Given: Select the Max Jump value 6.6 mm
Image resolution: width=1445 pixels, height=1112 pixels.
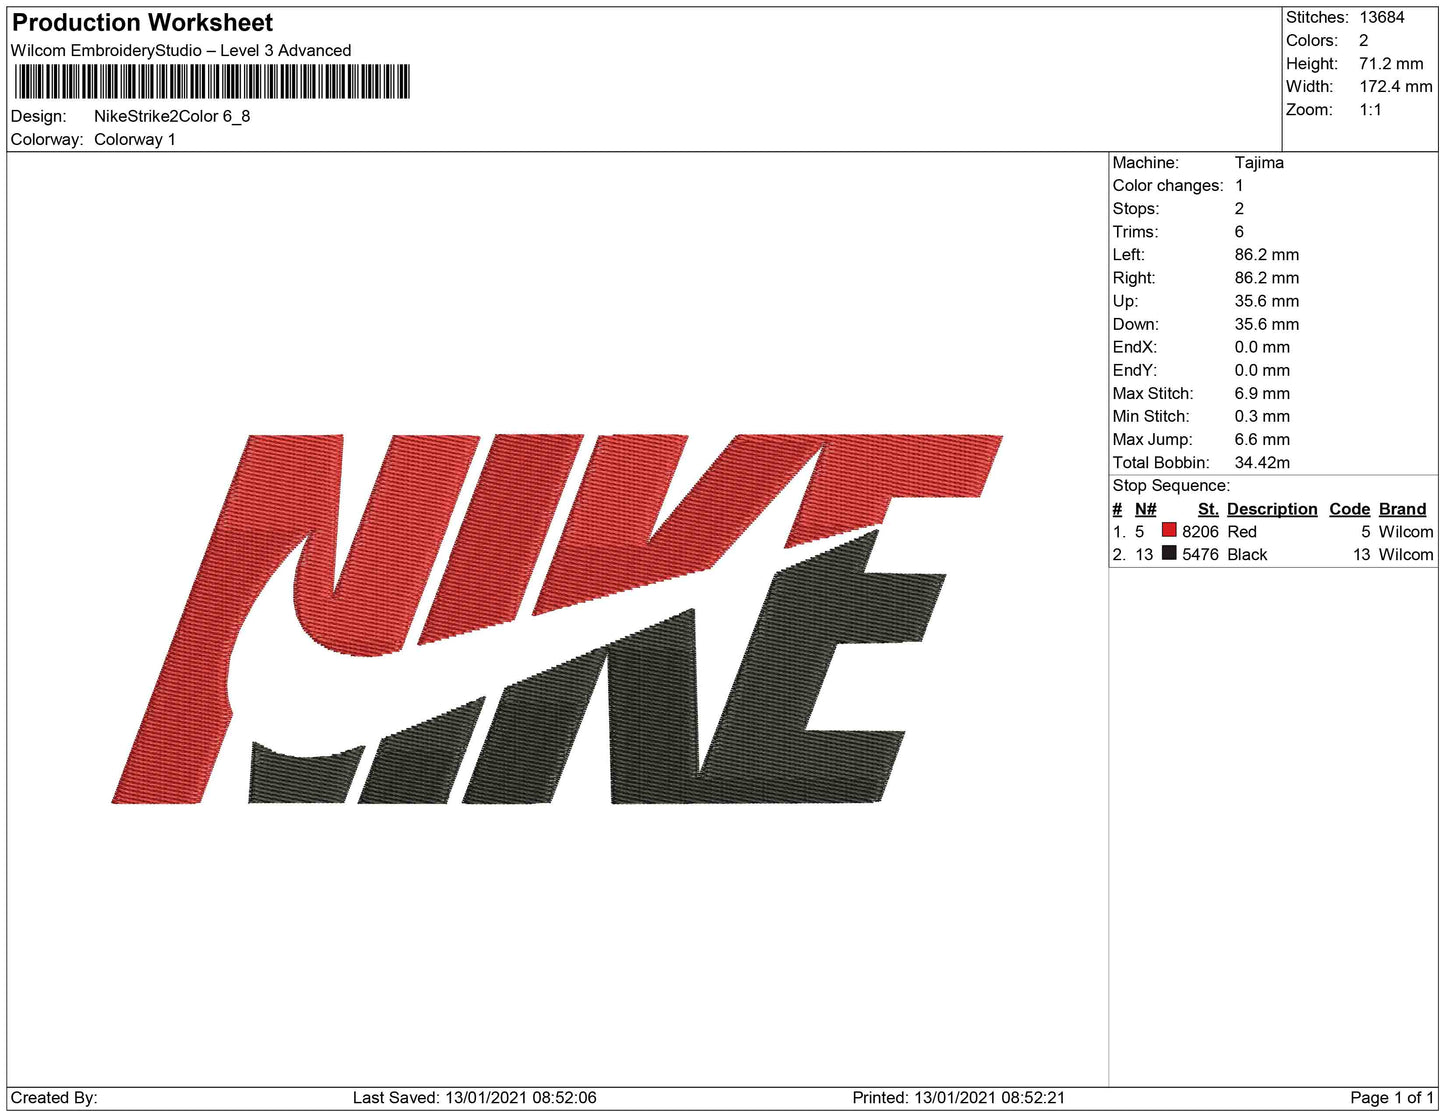Looking at the screenshot, I should pos(1262,438).
